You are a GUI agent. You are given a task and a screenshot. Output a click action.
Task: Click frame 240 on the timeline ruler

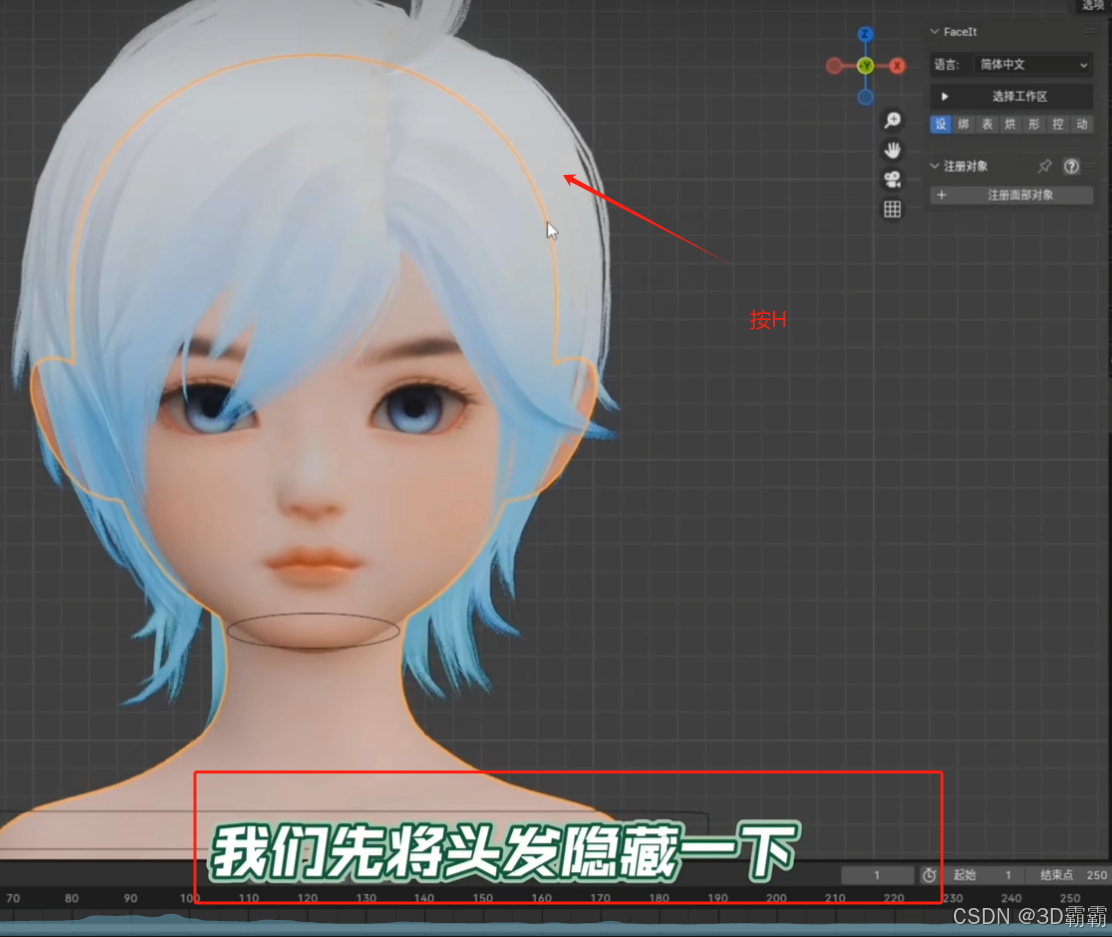tap(1011, 898)
